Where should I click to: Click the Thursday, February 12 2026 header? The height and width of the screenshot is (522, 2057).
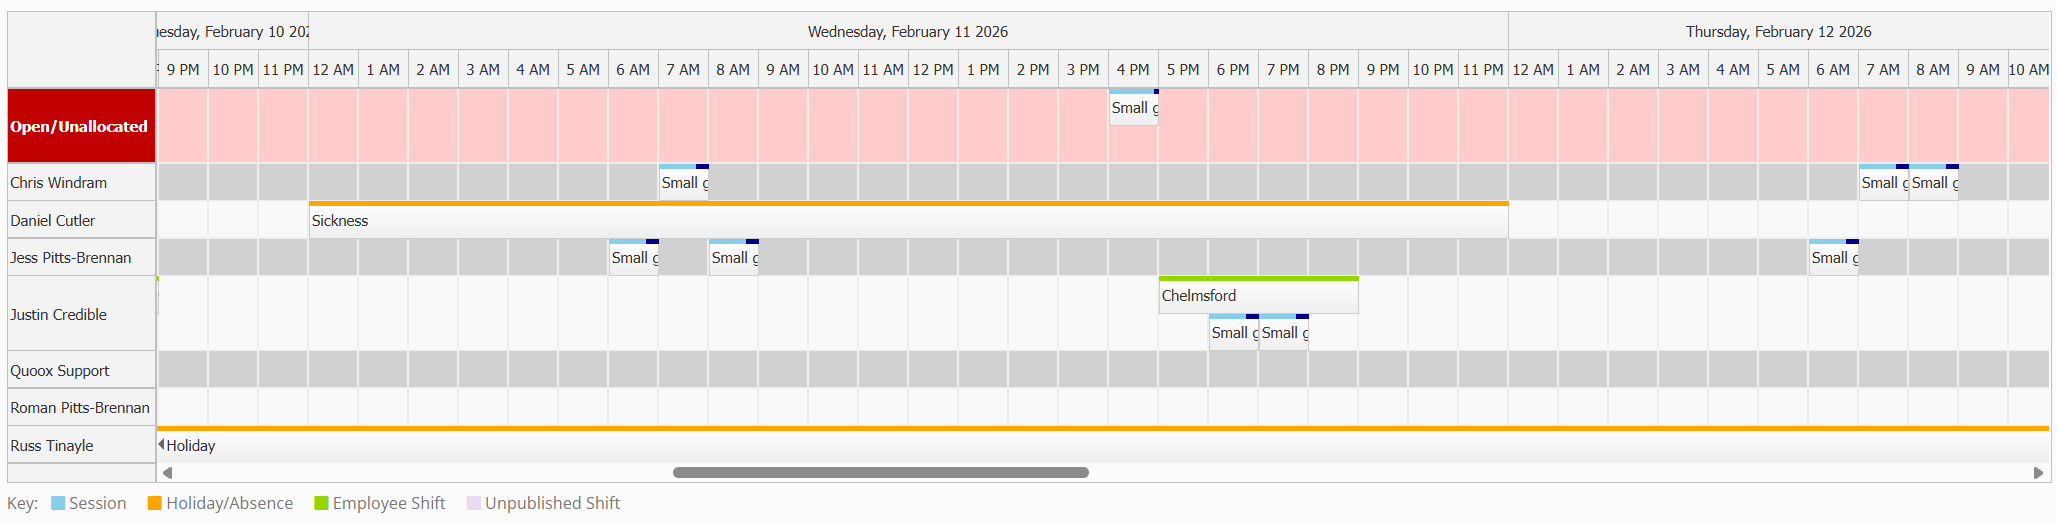point(1778,32)
